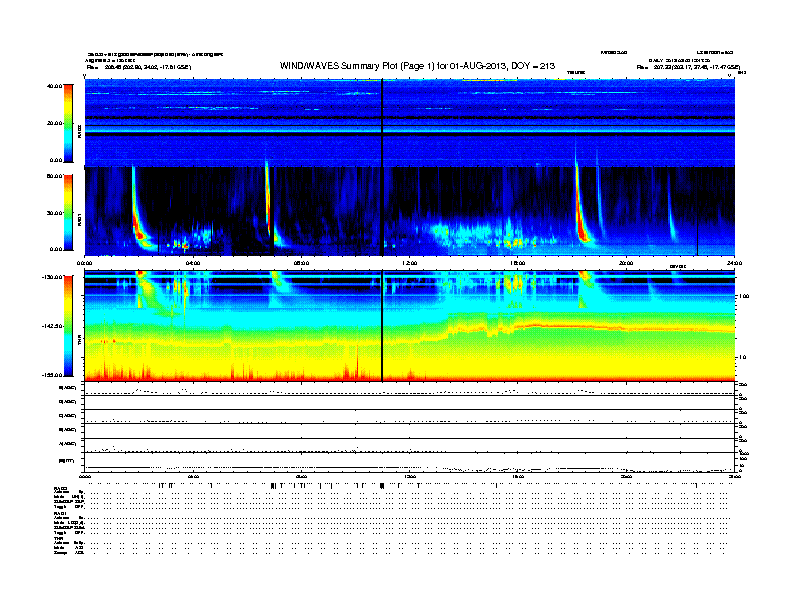Click the 30.00 label on RAD1 color bar
The image size is (792, 612).
(x=54, y=213)
